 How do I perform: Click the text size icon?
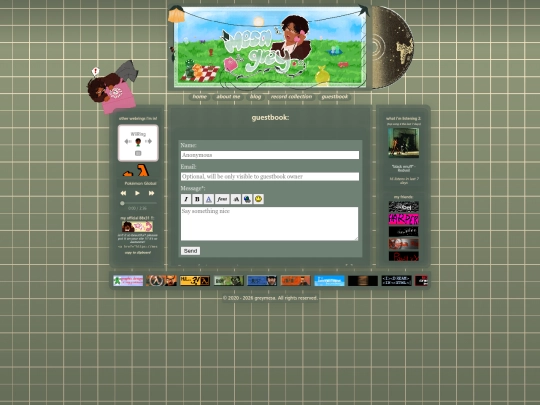236,199
